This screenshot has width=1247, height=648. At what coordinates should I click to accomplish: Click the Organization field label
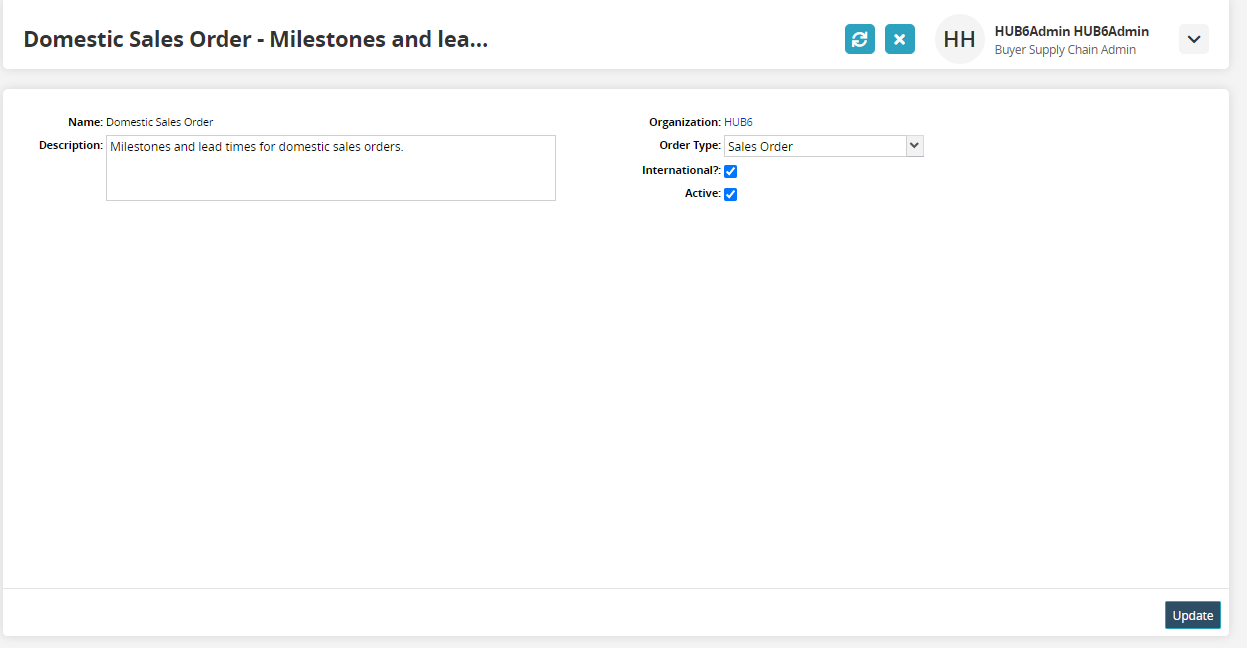(684, 122)
